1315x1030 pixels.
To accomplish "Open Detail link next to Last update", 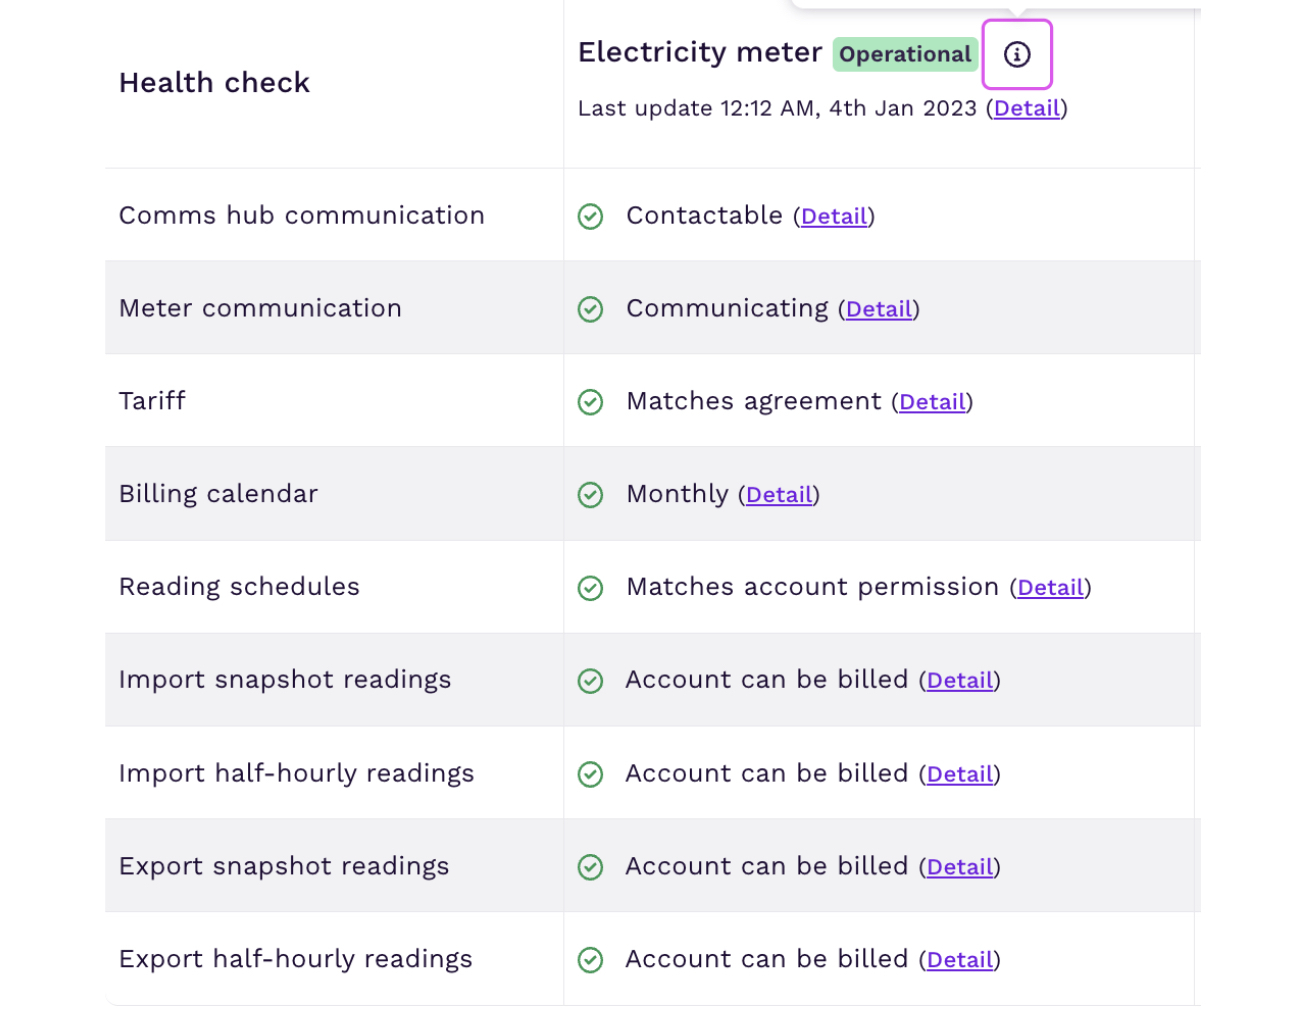I will (x=1026, y=108).
